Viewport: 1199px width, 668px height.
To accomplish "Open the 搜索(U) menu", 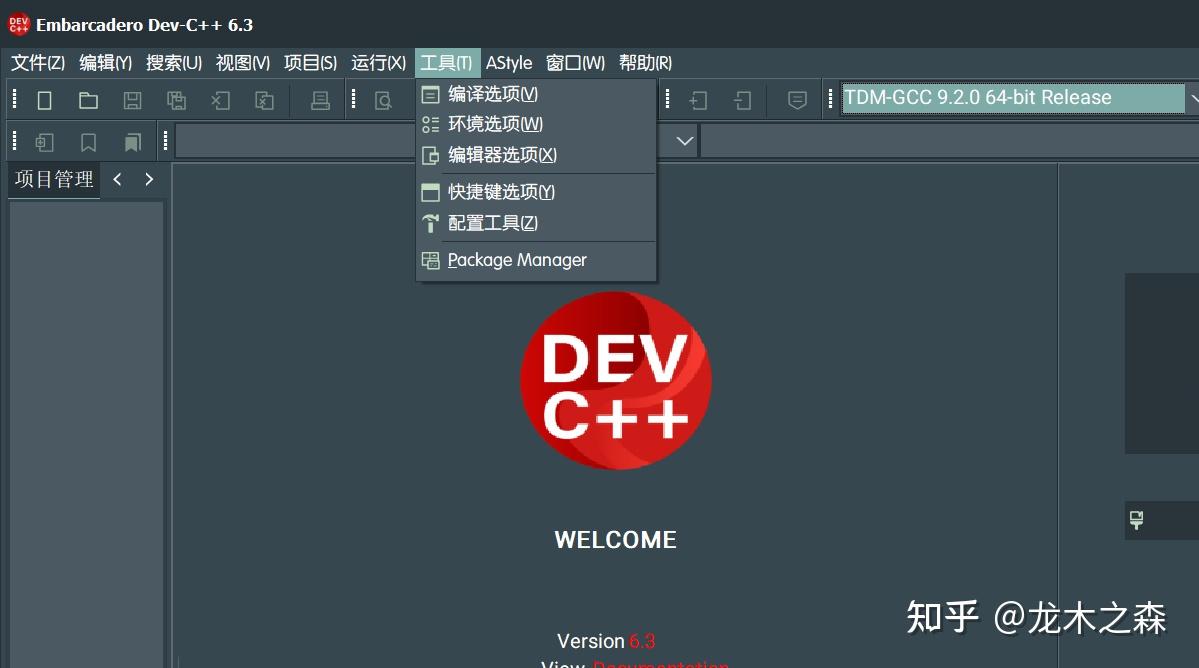I will [174, 63].
